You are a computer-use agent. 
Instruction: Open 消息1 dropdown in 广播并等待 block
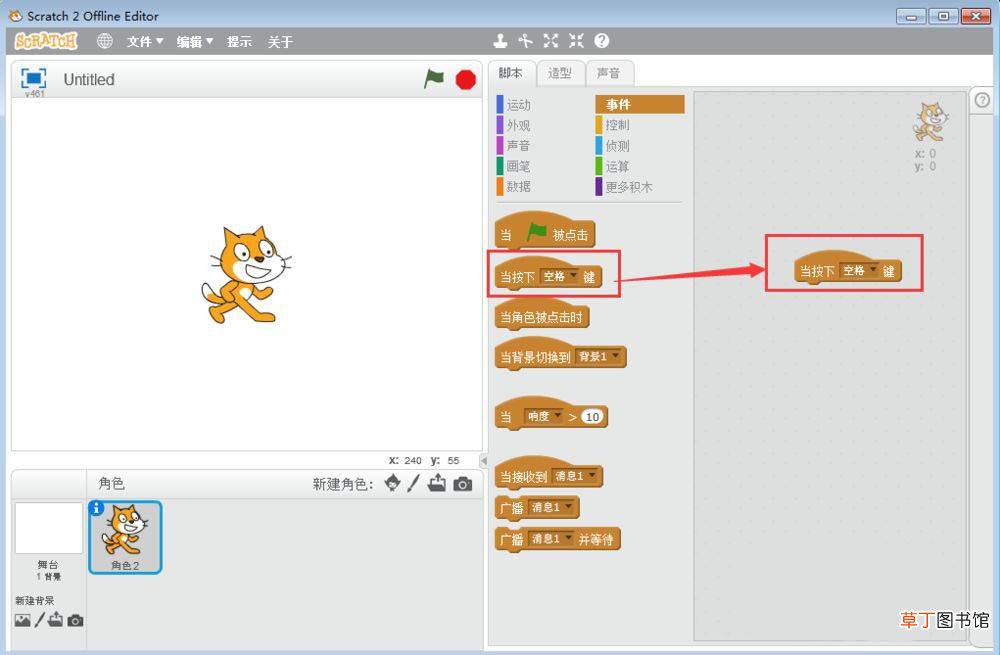point(552,539)
